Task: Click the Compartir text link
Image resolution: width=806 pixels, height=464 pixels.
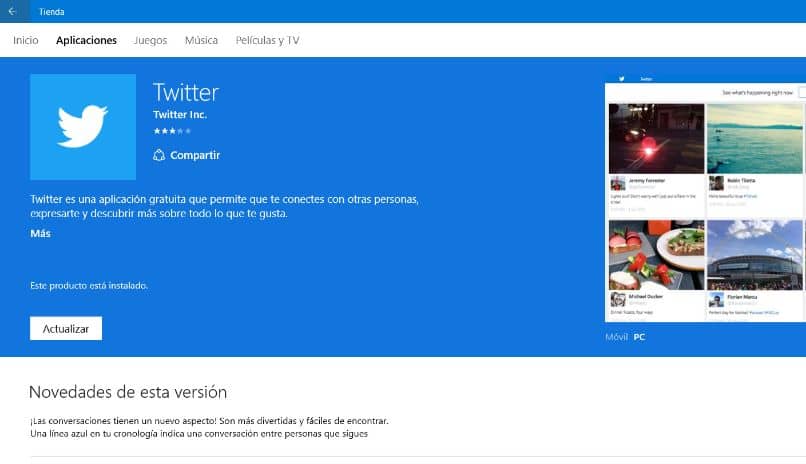Action: tap(195, 155)
